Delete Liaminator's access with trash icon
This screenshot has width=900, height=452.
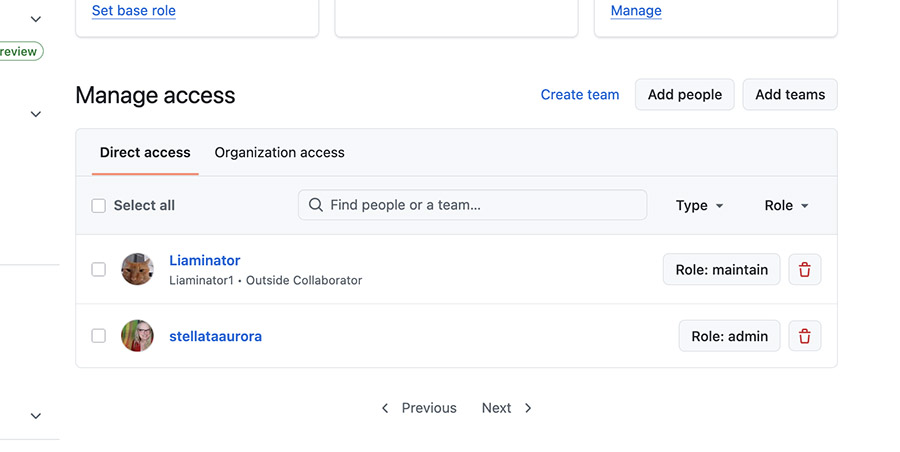click(805, 269)
